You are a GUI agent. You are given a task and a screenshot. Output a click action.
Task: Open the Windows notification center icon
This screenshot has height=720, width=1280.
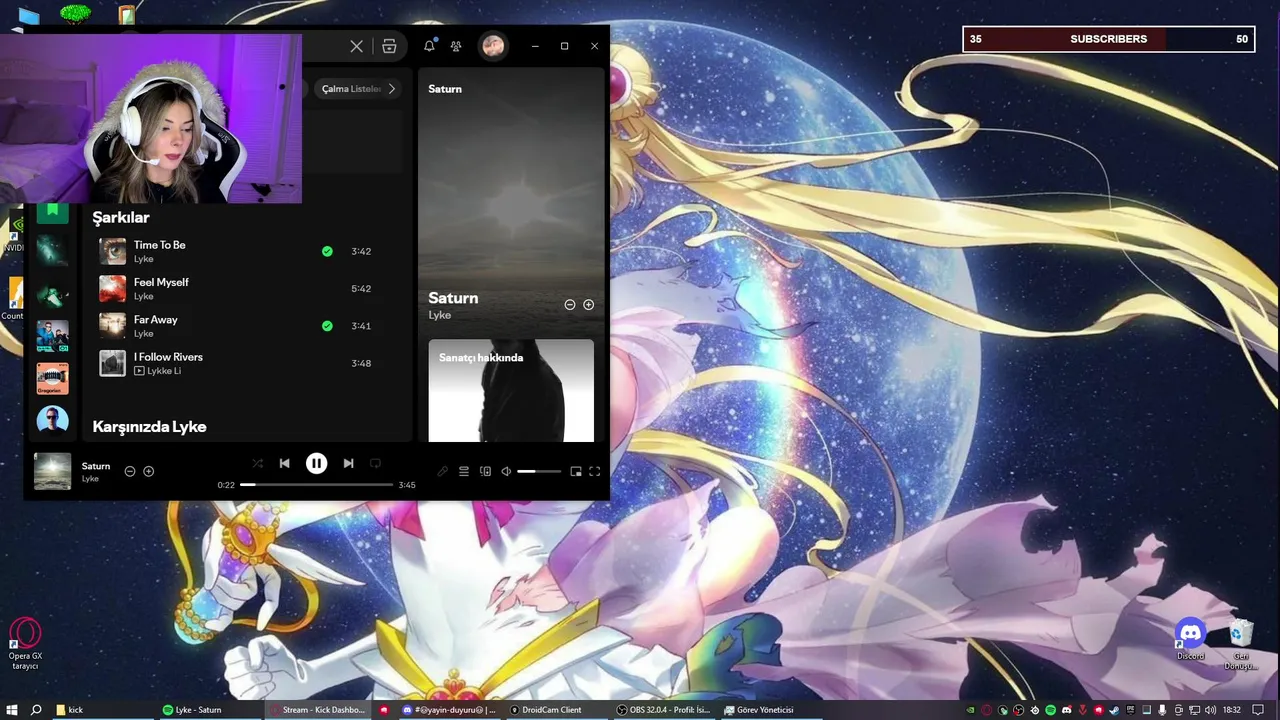coord(1258,710)
